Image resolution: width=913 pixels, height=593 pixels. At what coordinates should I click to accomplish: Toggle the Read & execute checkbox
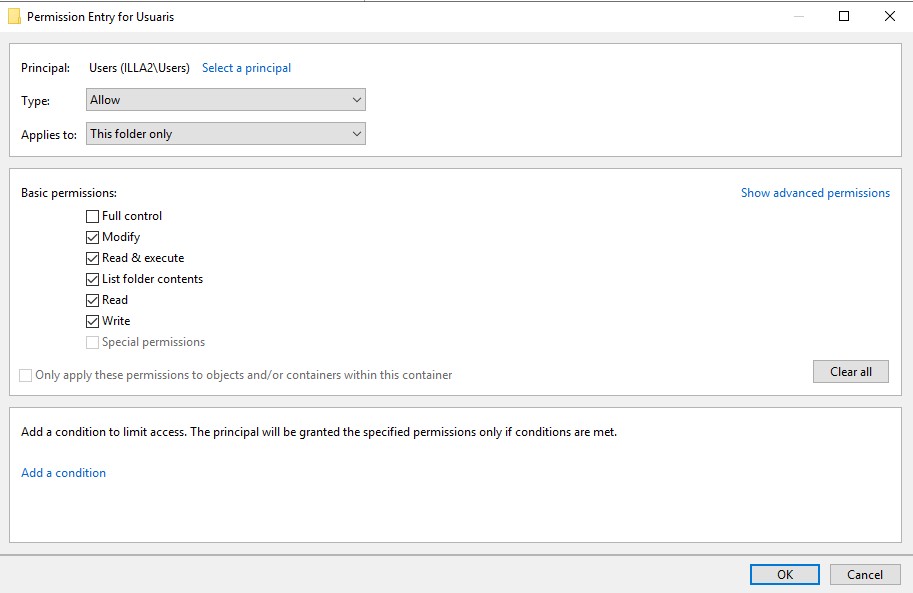click(93, 258)
